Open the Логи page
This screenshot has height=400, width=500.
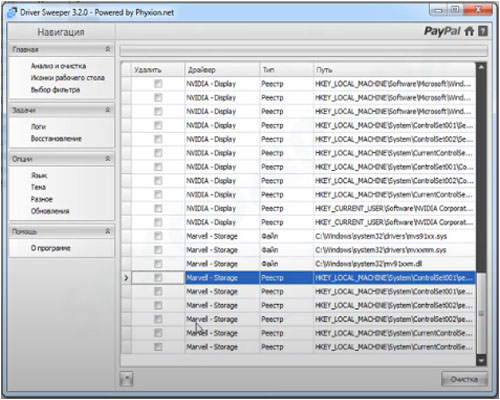(x=38, y=127)
